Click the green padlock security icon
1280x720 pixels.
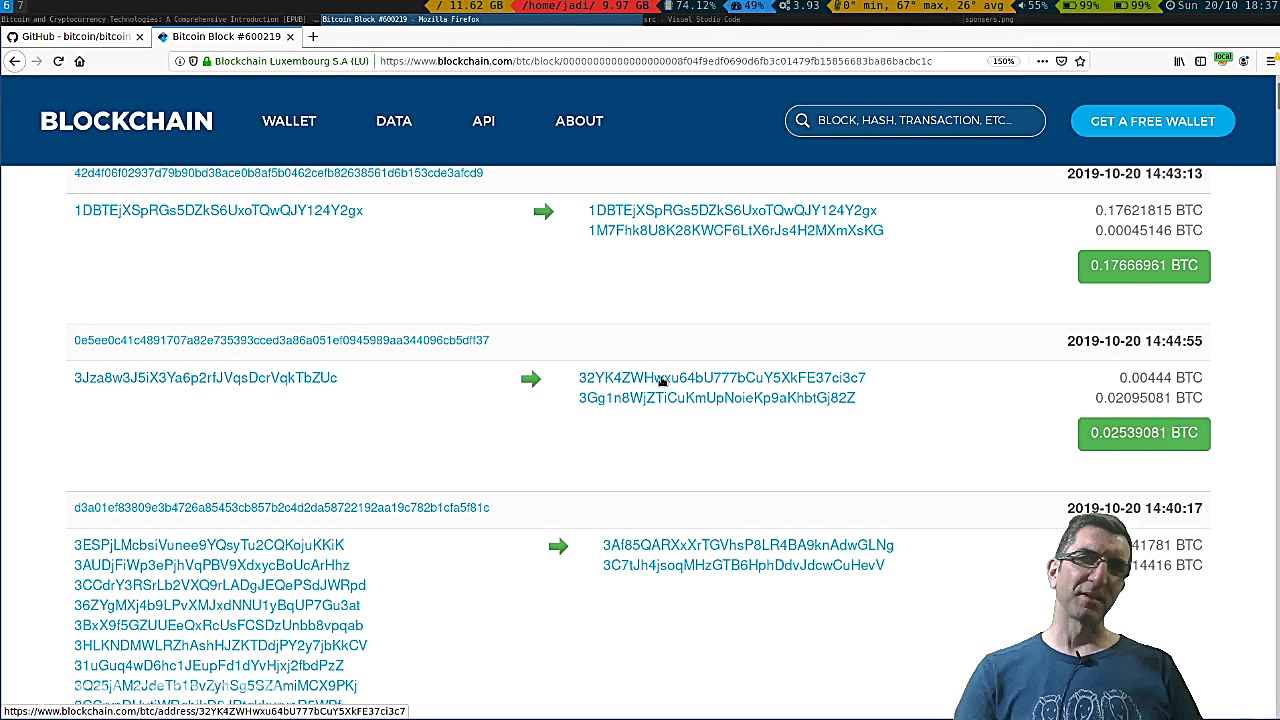[x=207, y=61]
